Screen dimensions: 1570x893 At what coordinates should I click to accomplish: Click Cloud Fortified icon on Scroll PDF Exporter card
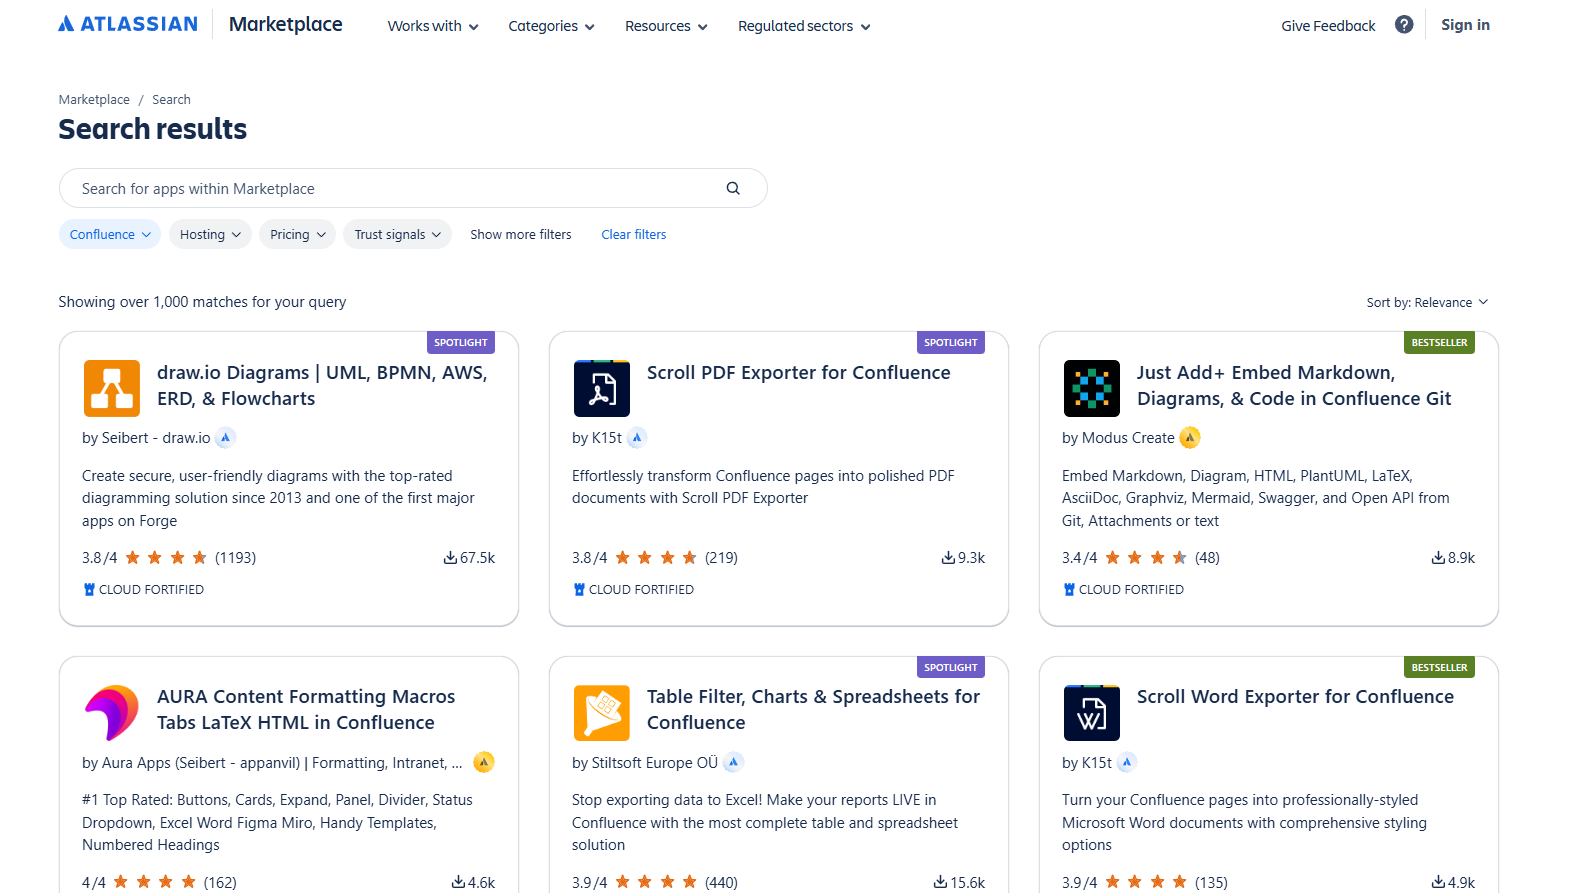pos(579,590)
